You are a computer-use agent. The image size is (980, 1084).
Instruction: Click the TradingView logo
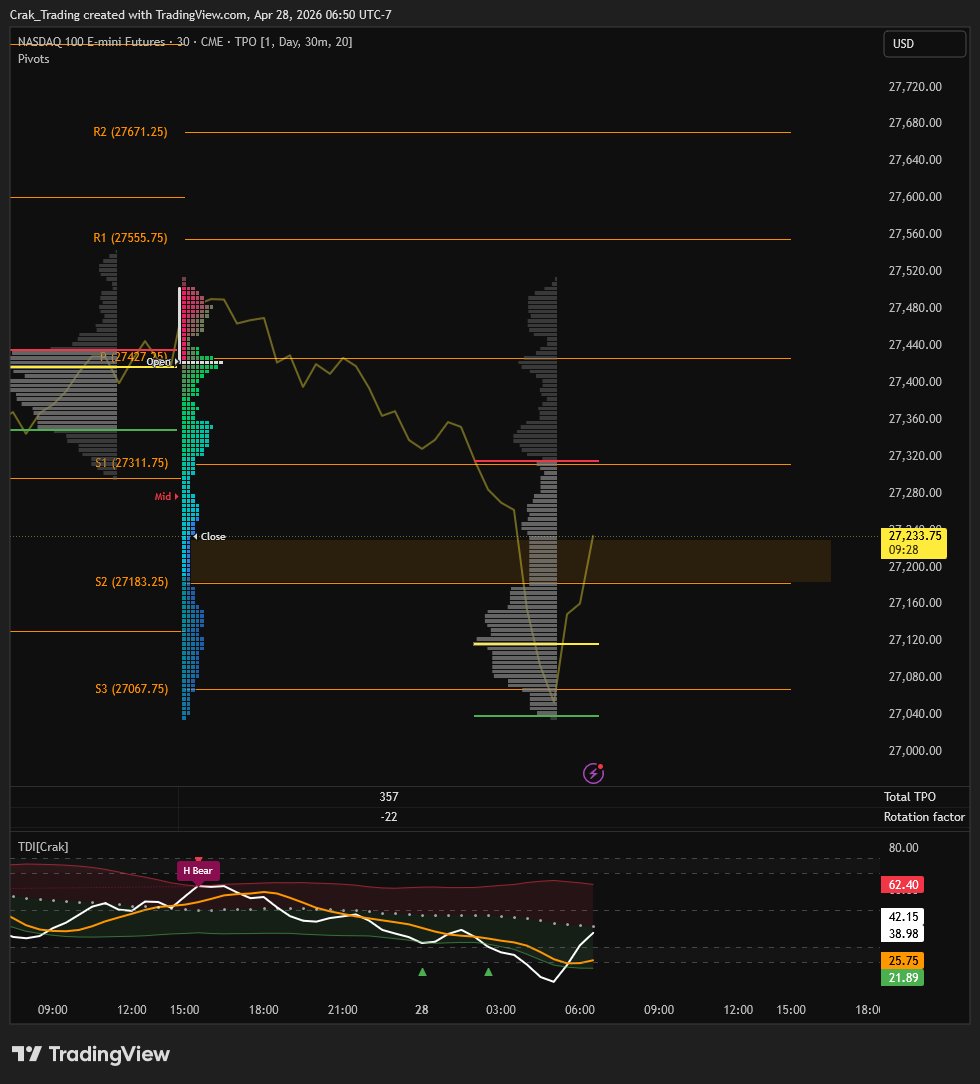pyautogui.click(x=91, y=1054)
